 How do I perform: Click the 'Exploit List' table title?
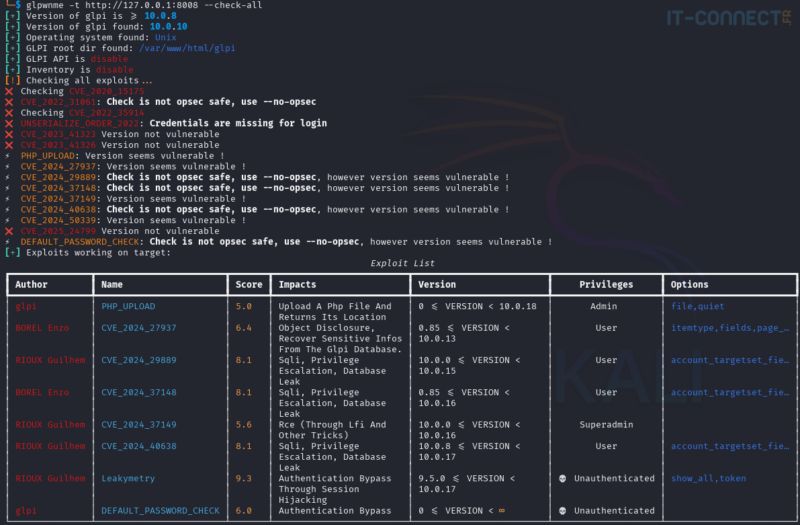(403, 263)
